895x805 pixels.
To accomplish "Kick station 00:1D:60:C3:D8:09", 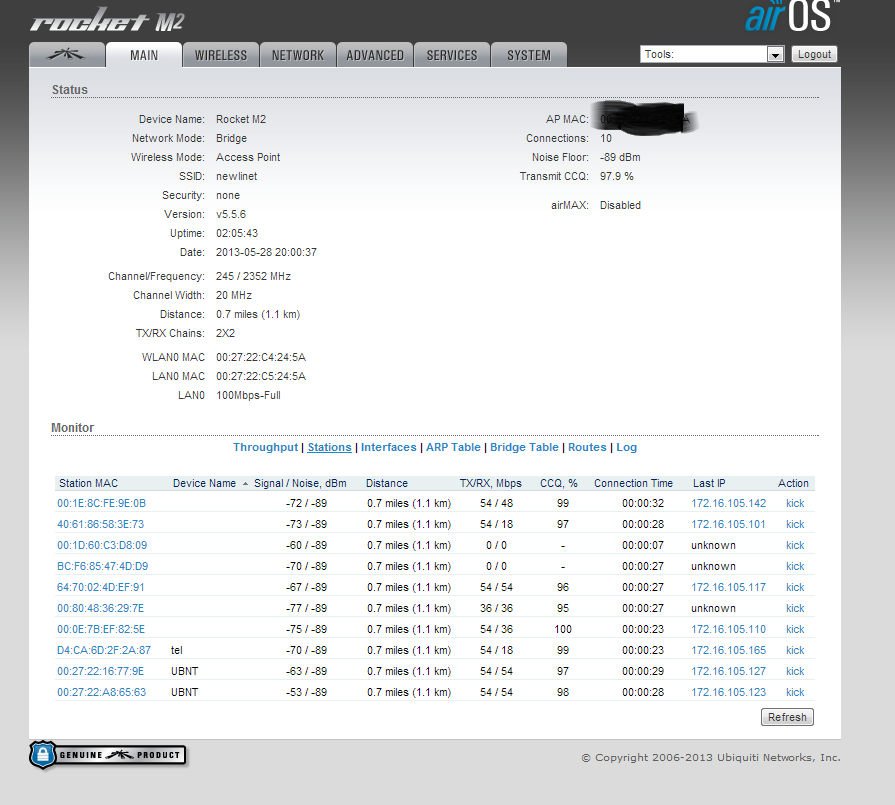I will tap(795, 545).
